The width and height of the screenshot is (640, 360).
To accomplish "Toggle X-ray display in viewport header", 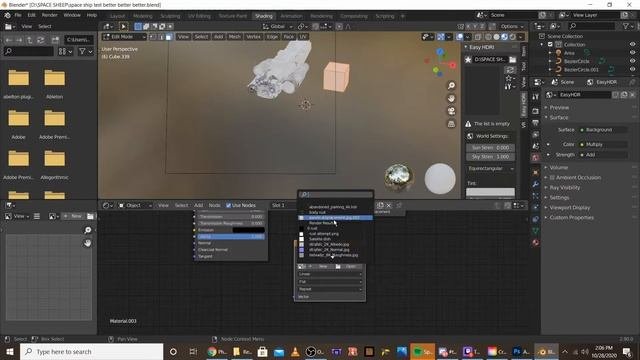I will (477, 37).
